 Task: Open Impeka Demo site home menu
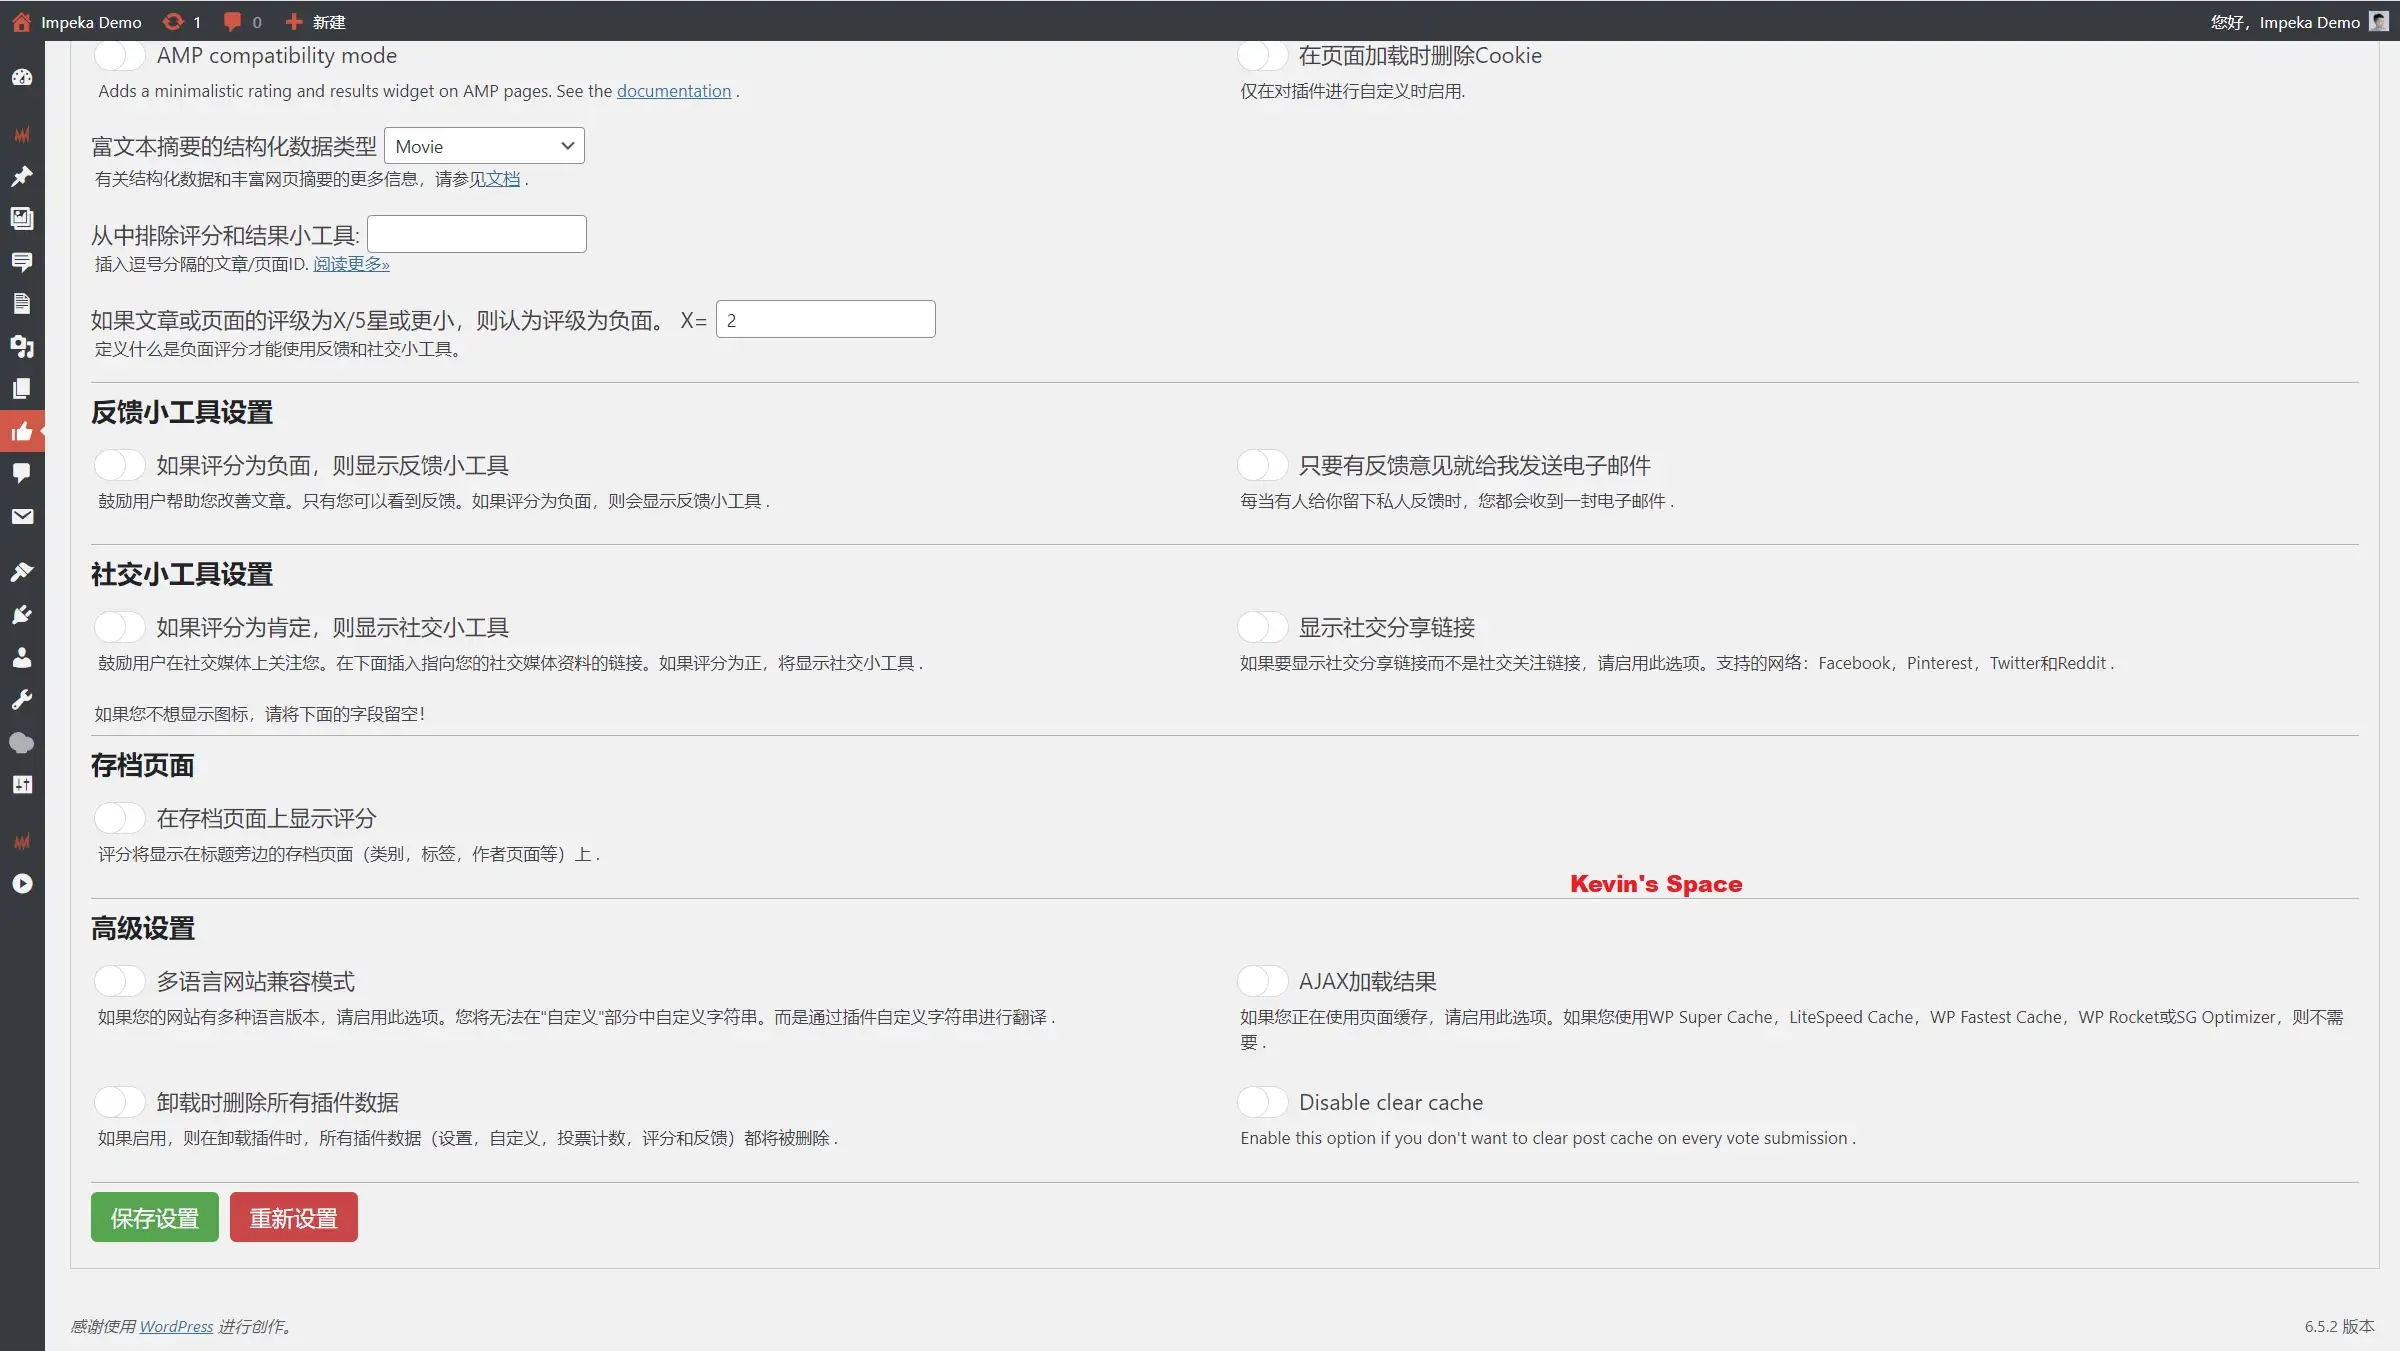click(90, 21)
